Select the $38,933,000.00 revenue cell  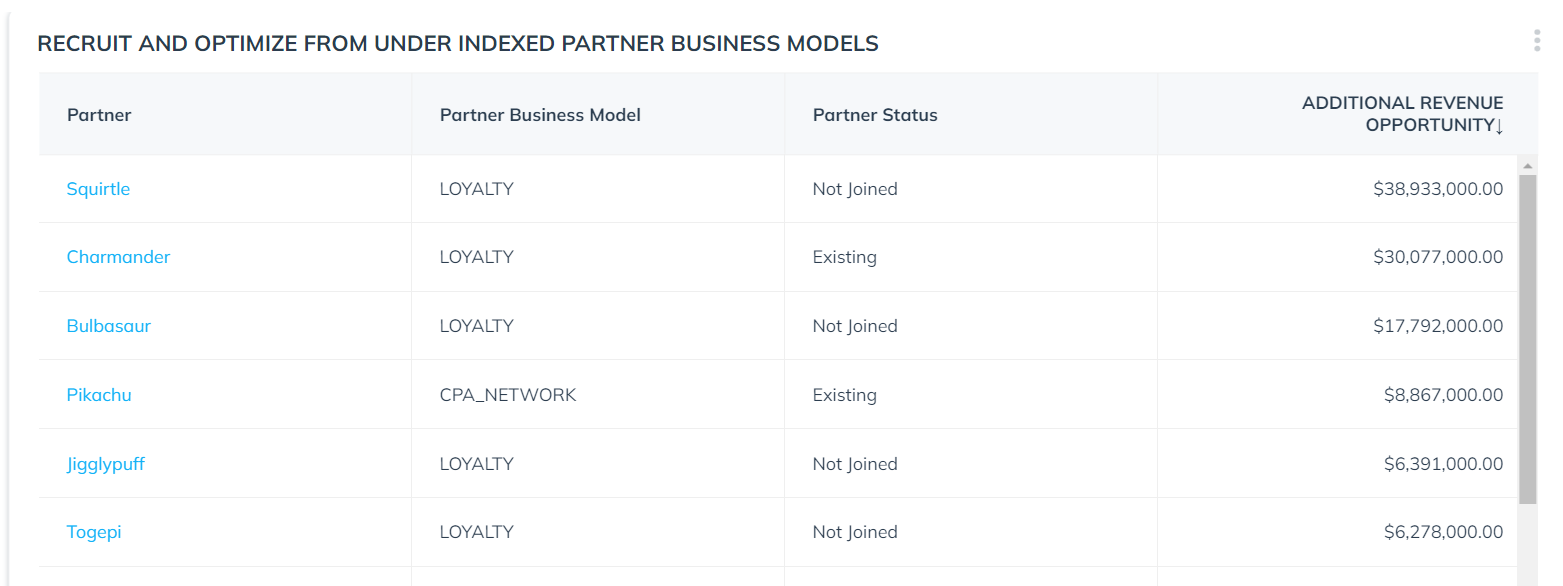coord(1338,189)
